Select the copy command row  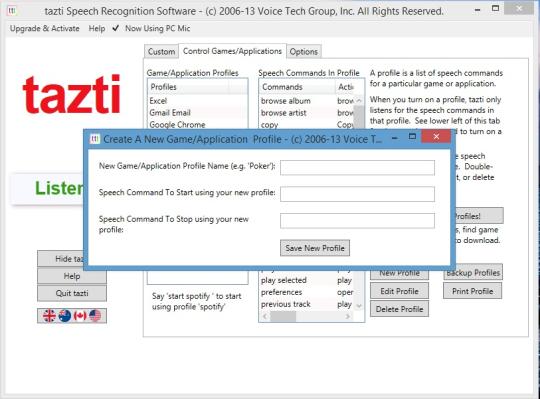click(x=307, y=124)
